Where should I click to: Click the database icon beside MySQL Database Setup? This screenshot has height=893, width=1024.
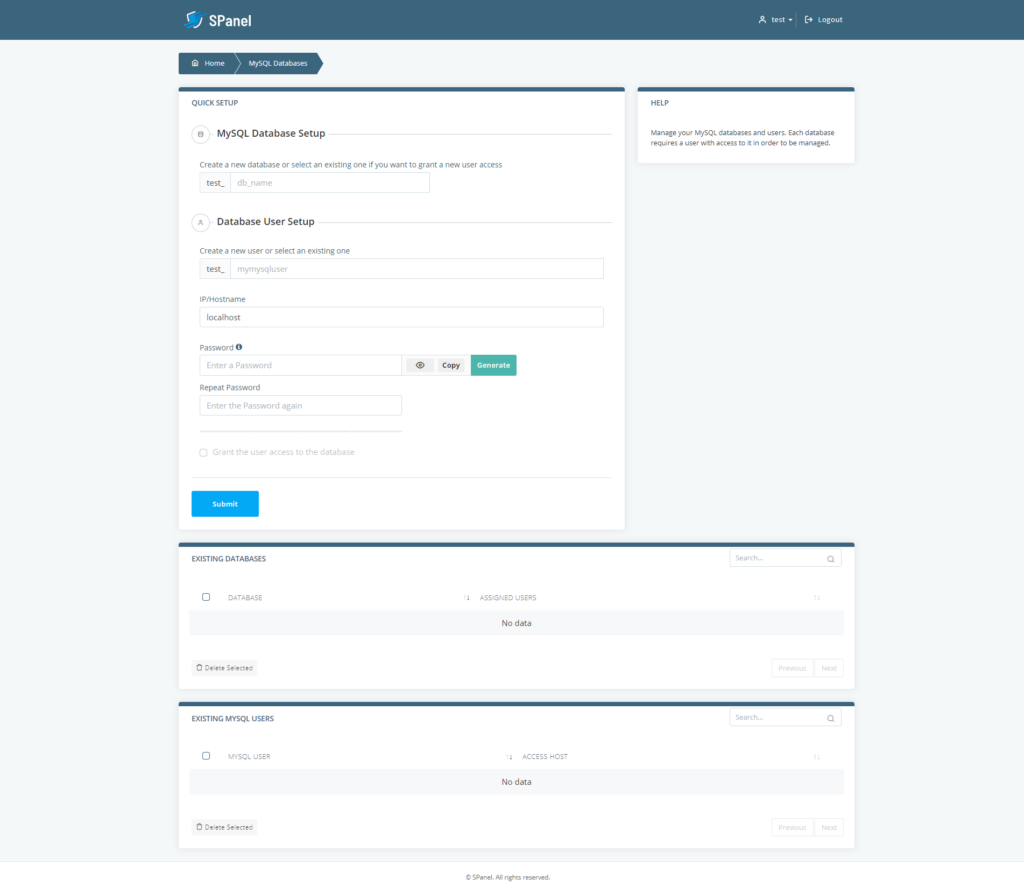(x=200, y=134)
